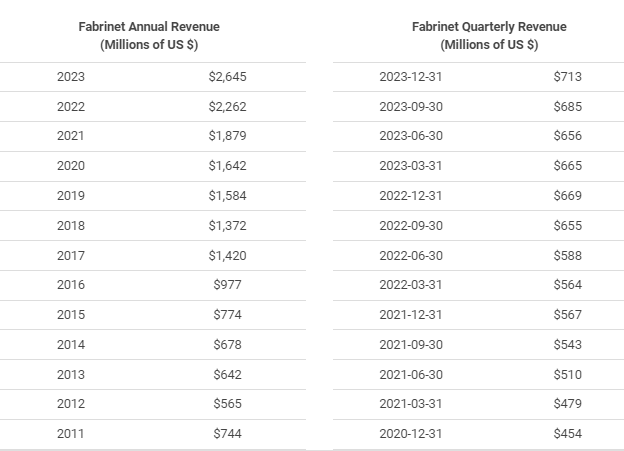Screen dimensions: 624x451
Task: Select the 2023-06-30 quarter date
Action: coord(411,136)
